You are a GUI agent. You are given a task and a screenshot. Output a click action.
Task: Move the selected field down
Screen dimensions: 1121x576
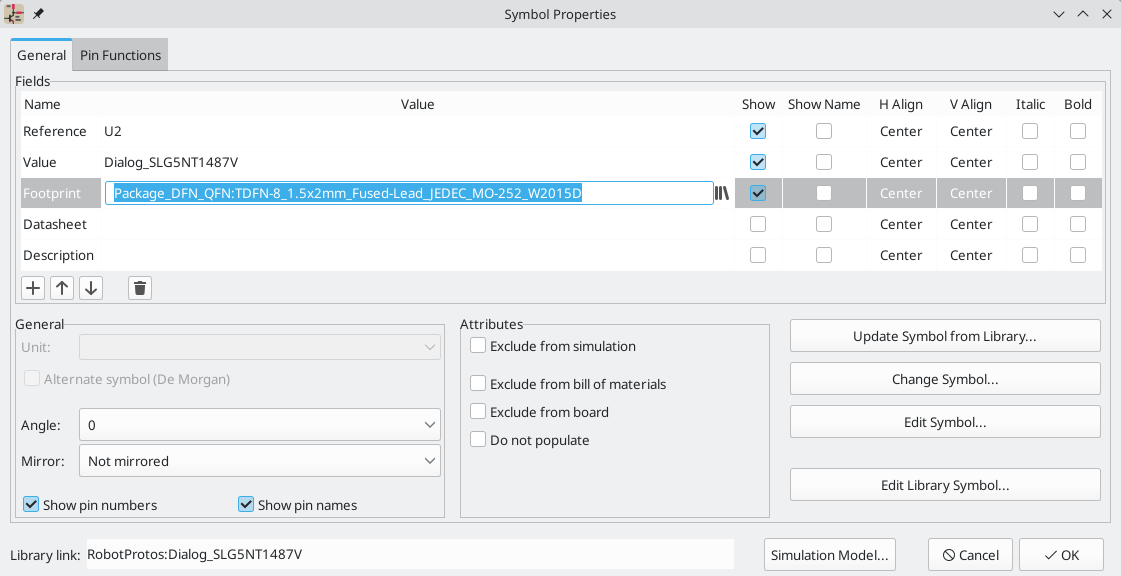pyautogui.click(x=91, y=287)
